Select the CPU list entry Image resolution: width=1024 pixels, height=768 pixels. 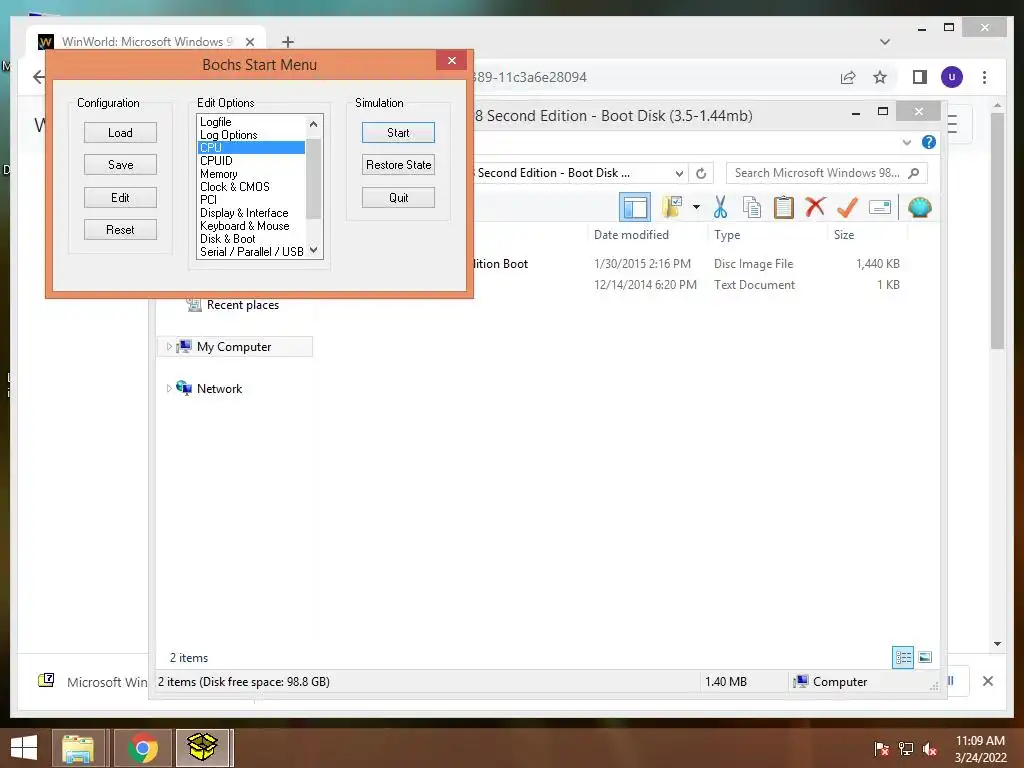[251, 148]
